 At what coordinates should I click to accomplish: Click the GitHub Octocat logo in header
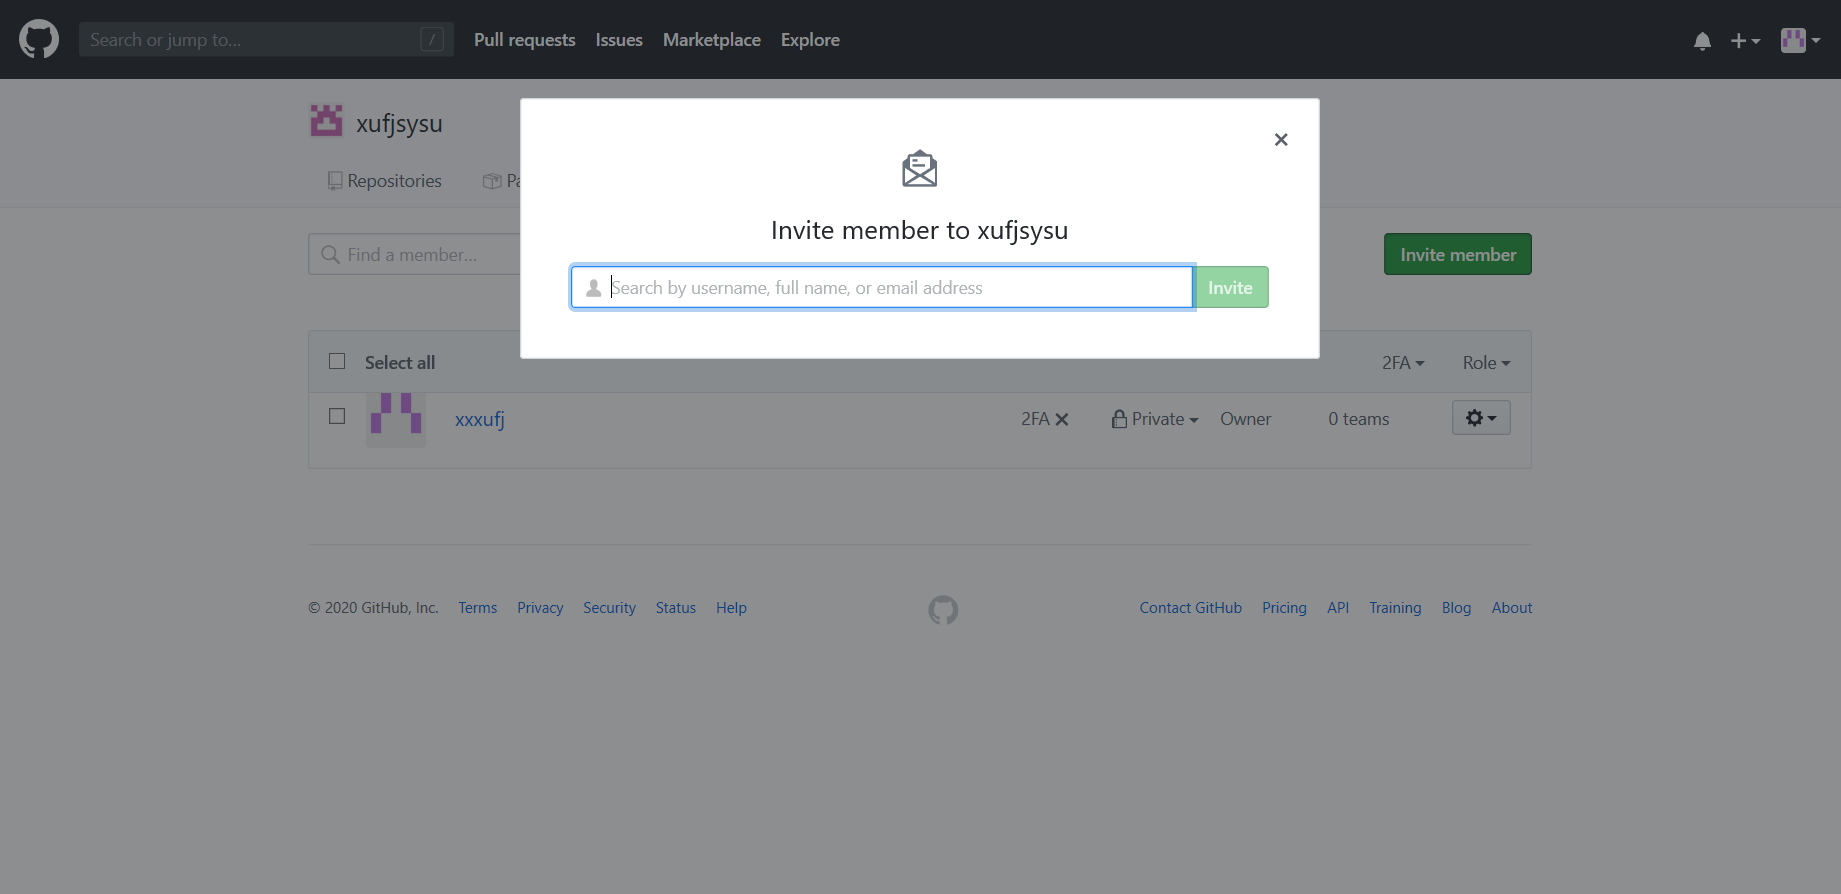(x=39, y=40)
